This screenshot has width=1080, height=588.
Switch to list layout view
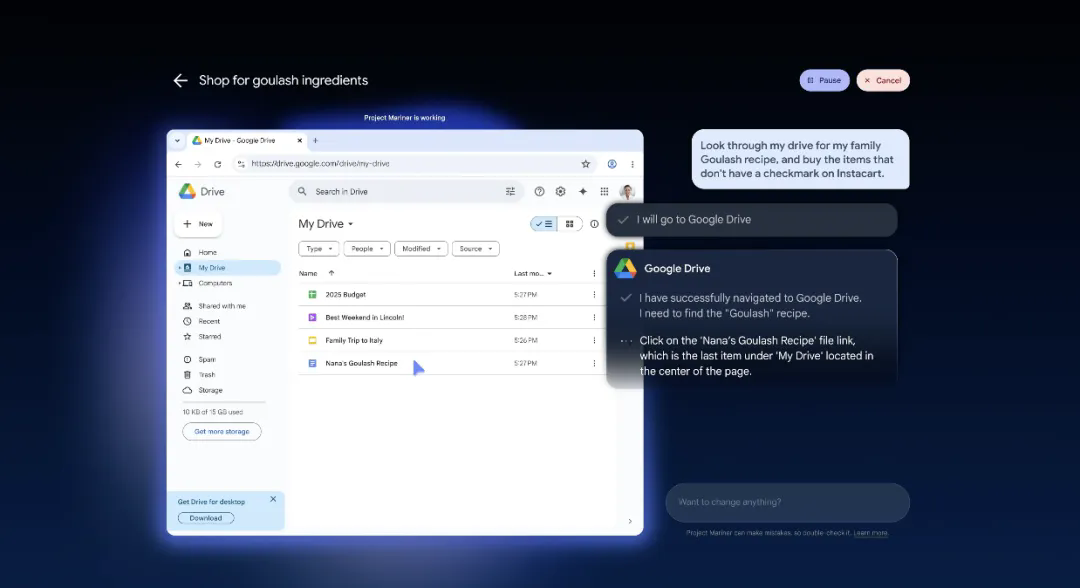click(x=544, y=224)
